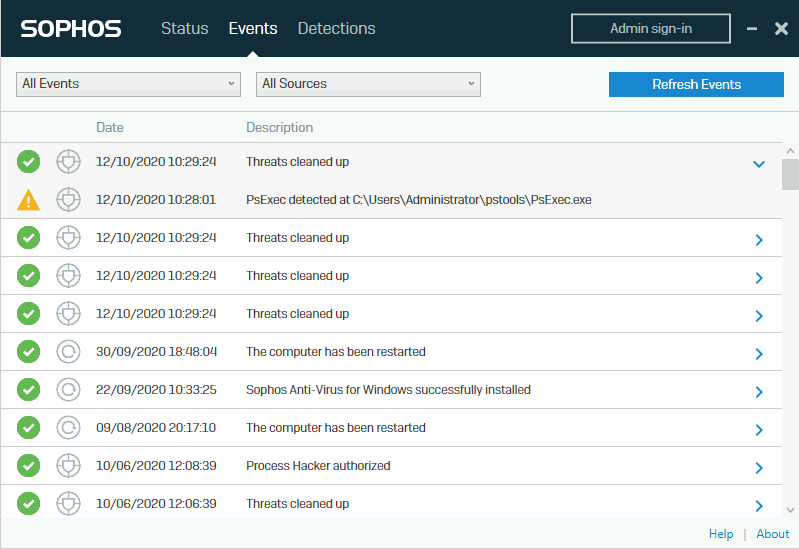
Task: Open the All Sources filter dropdown
Action: click(368, 84)
